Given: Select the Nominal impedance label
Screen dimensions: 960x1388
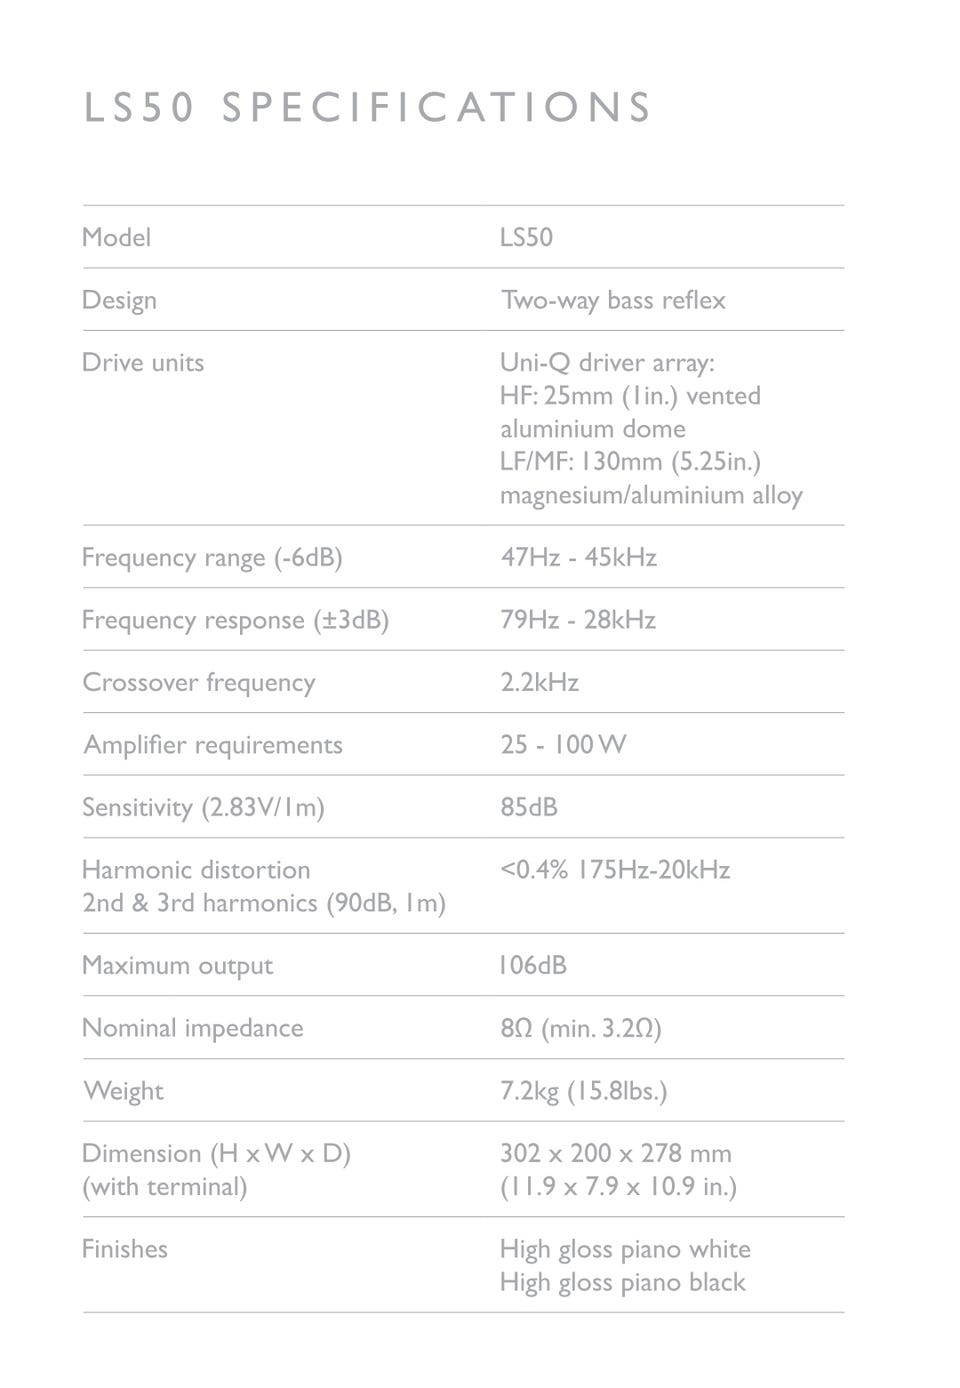Looking at the screenshot, I should 192,1028.
